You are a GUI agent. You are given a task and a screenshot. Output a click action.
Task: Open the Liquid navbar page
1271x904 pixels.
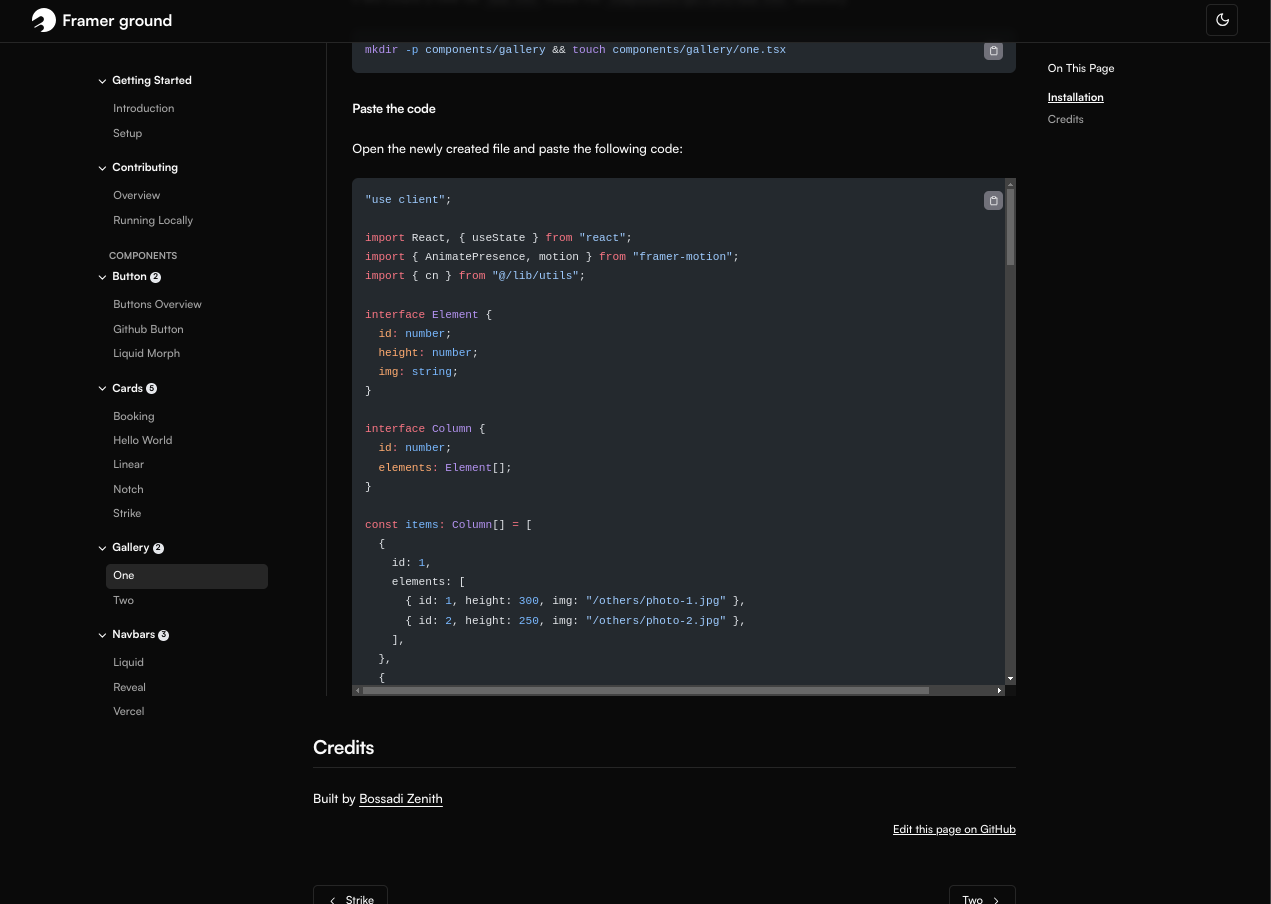128,663
